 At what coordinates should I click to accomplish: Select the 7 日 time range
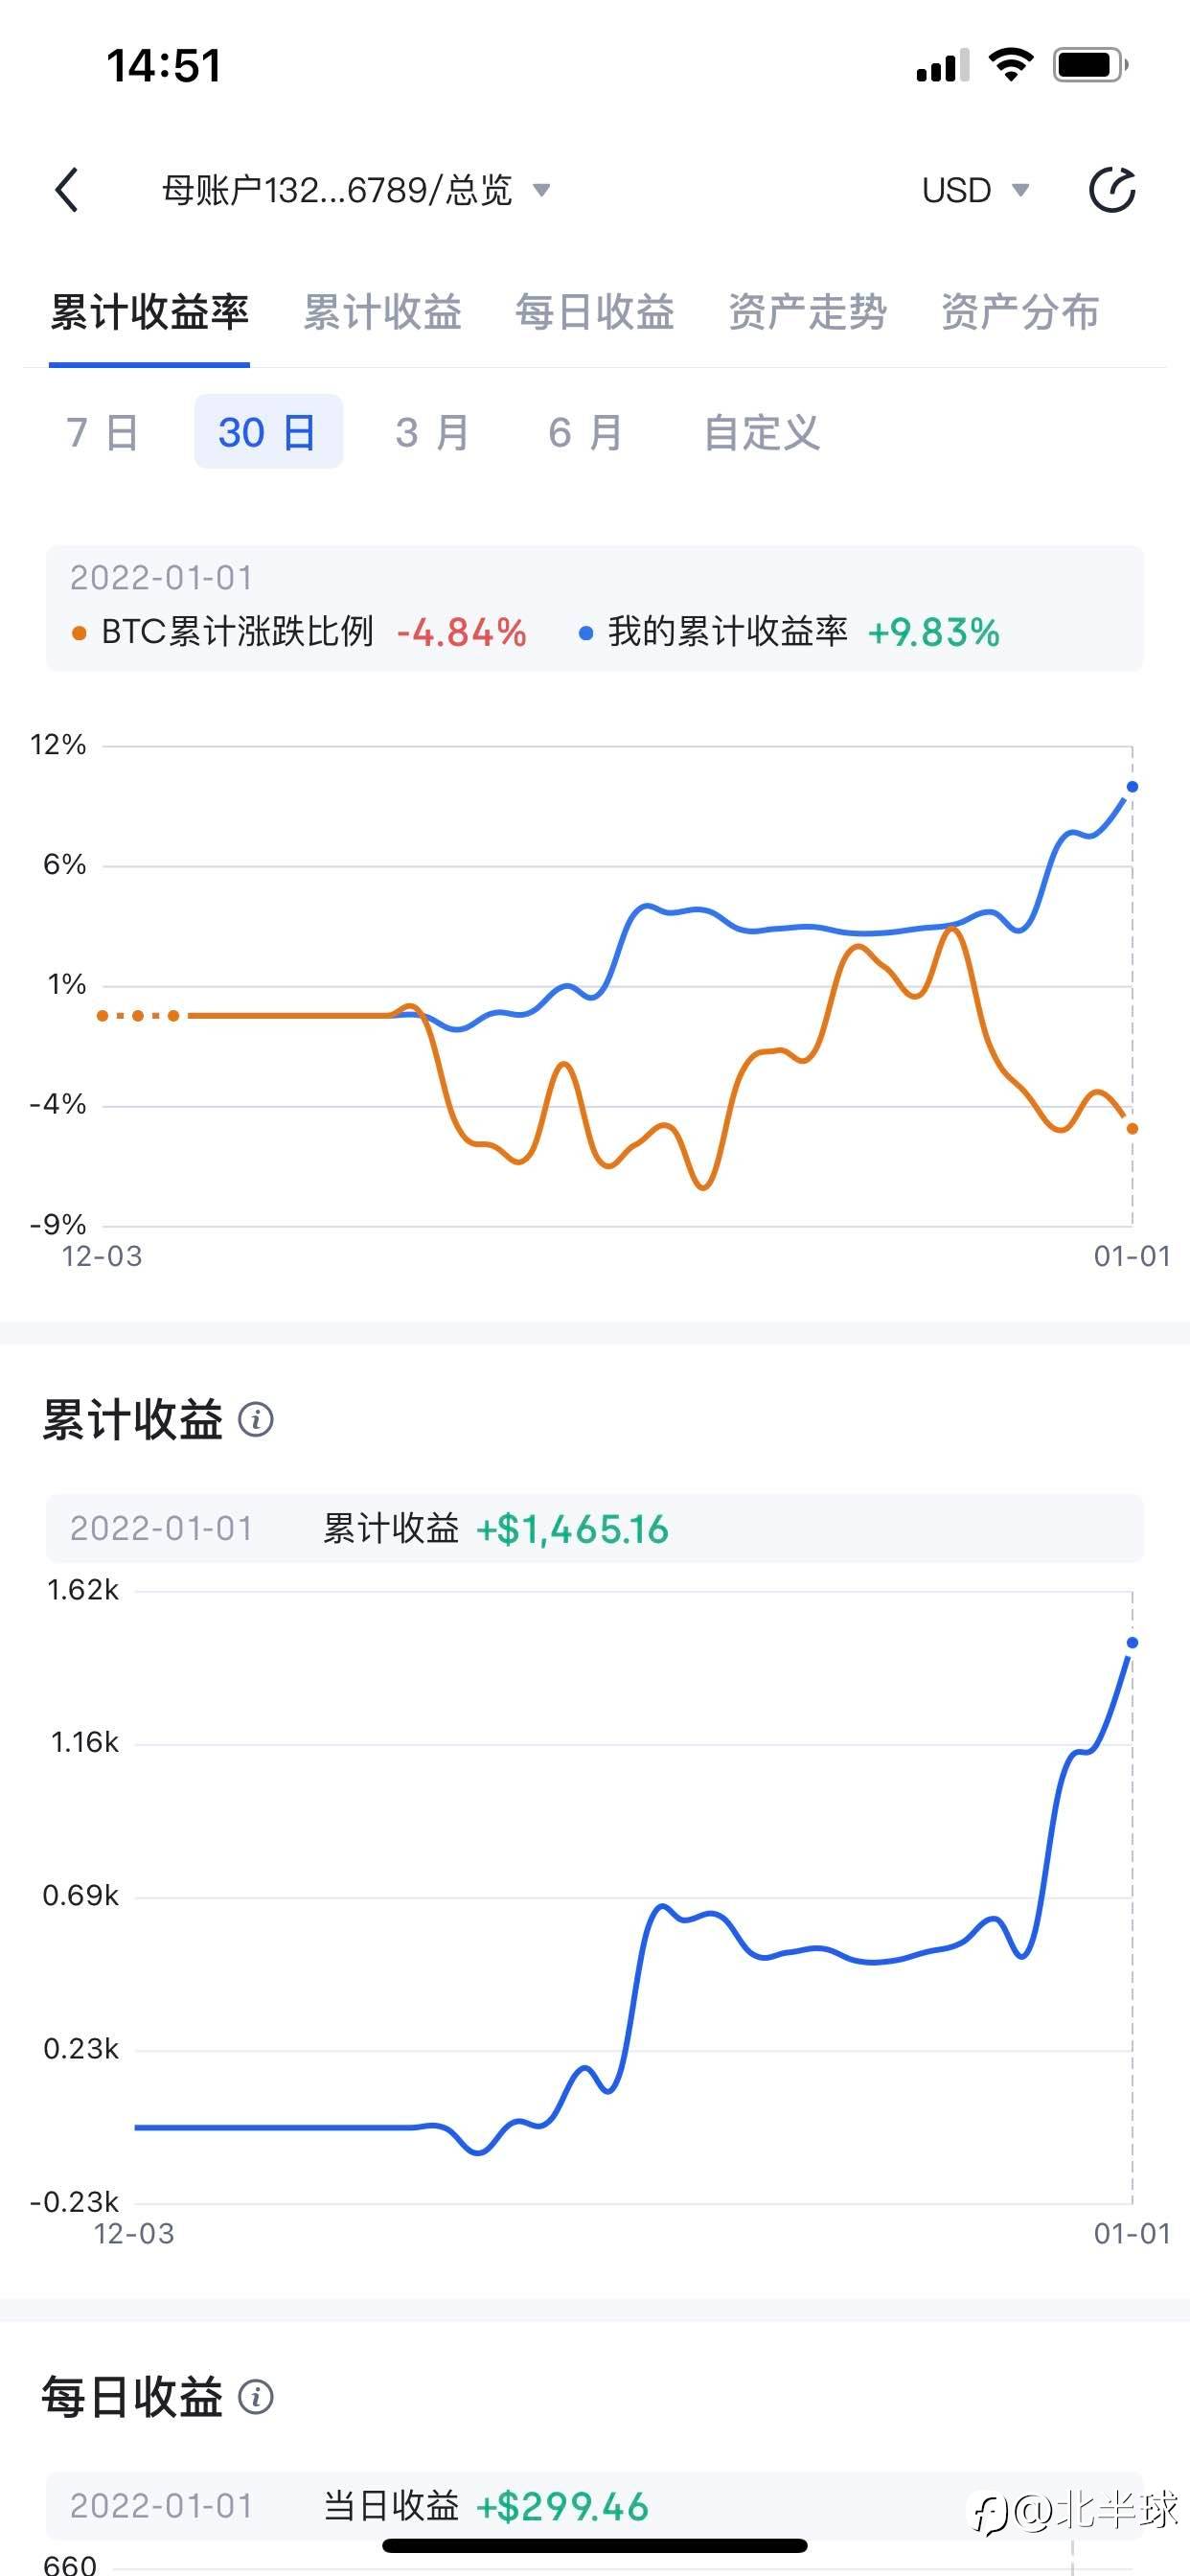[x=102, y=432]
